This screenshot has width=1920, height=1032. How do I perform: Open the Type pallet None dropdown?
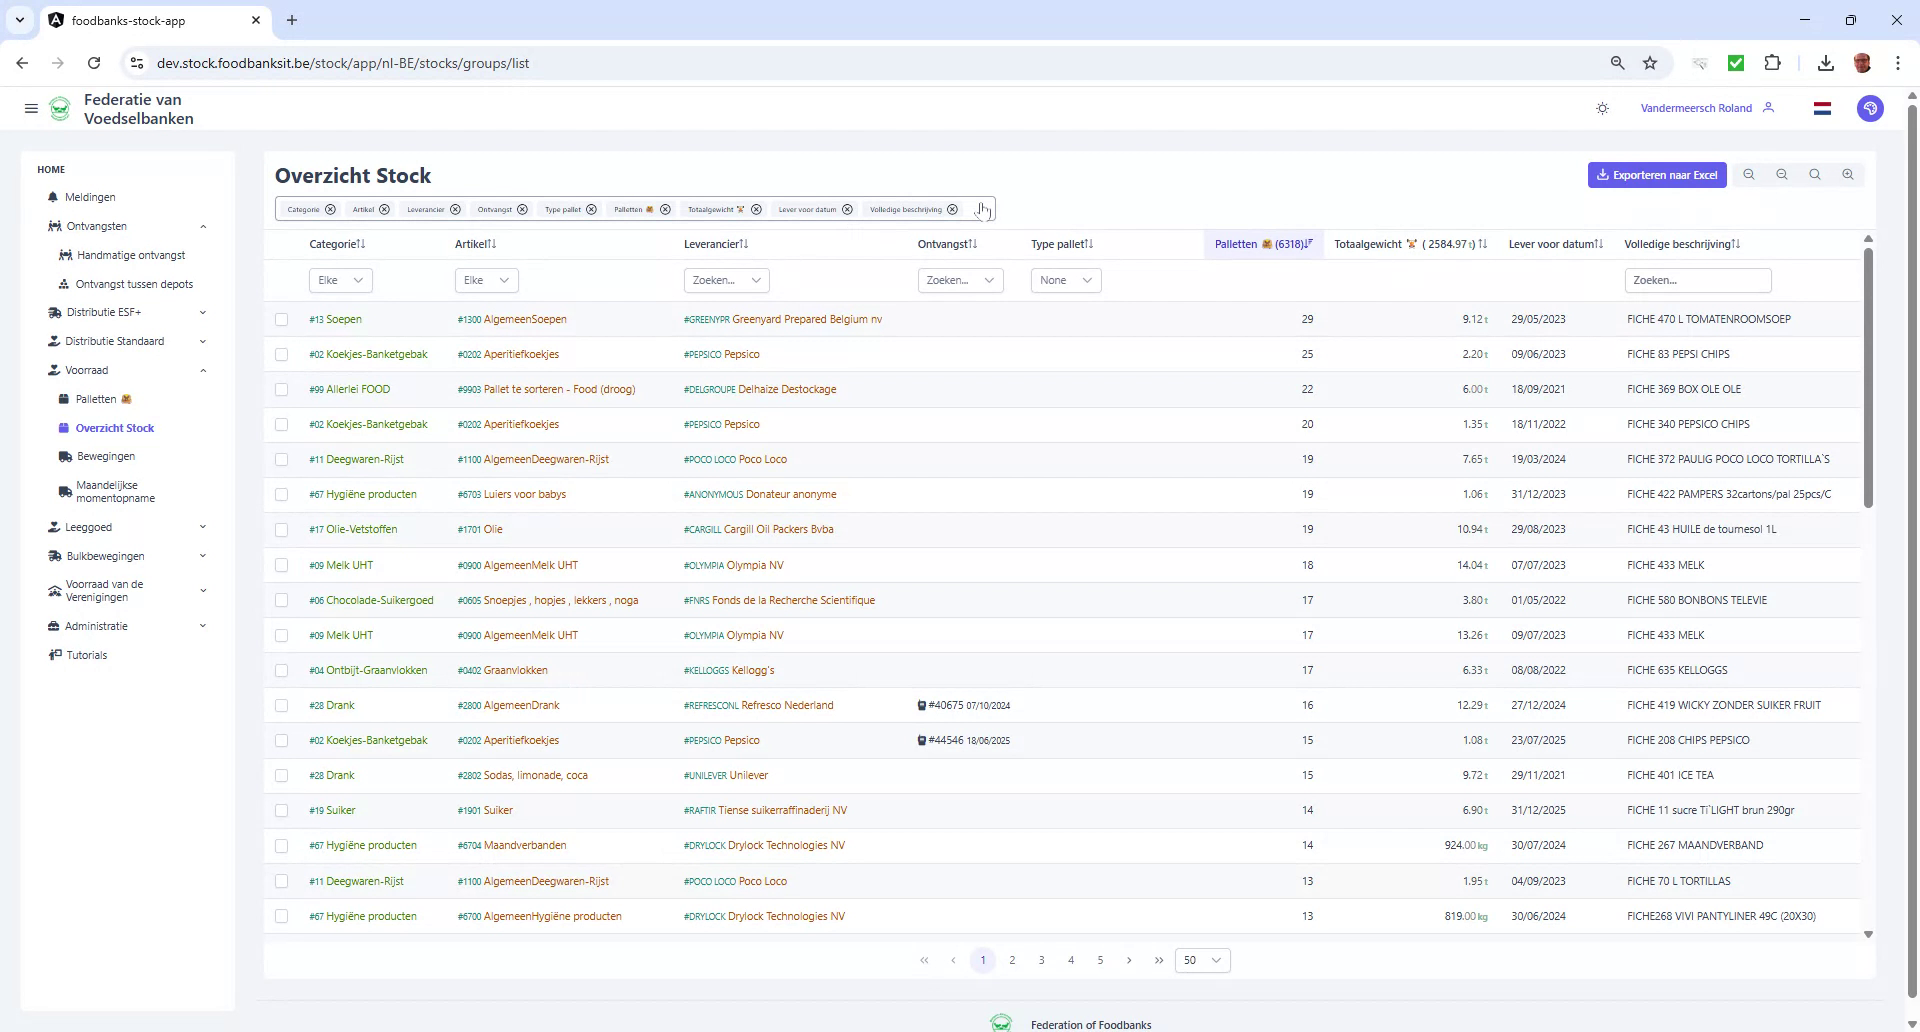(x=1065, y=280)
